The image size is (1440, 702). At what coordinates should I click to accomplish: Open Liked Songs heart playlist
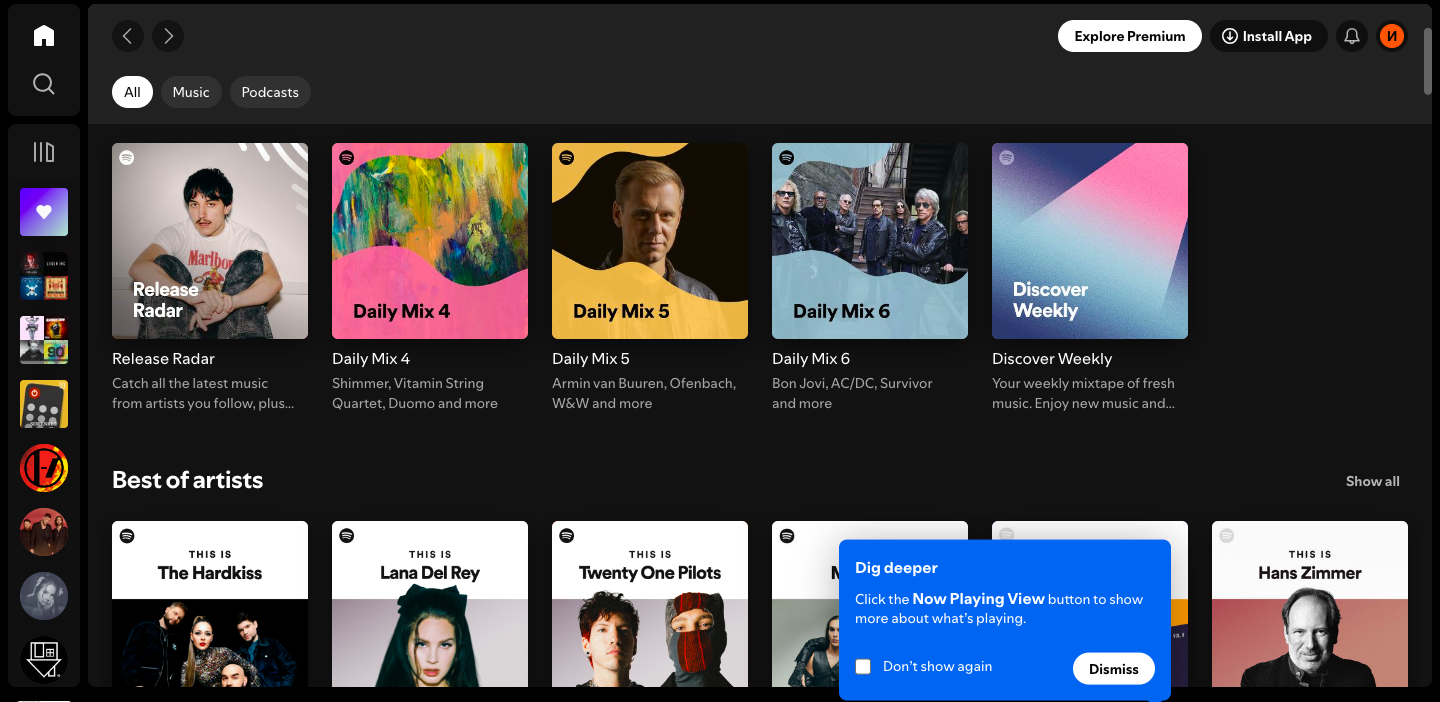coord(44,212)
